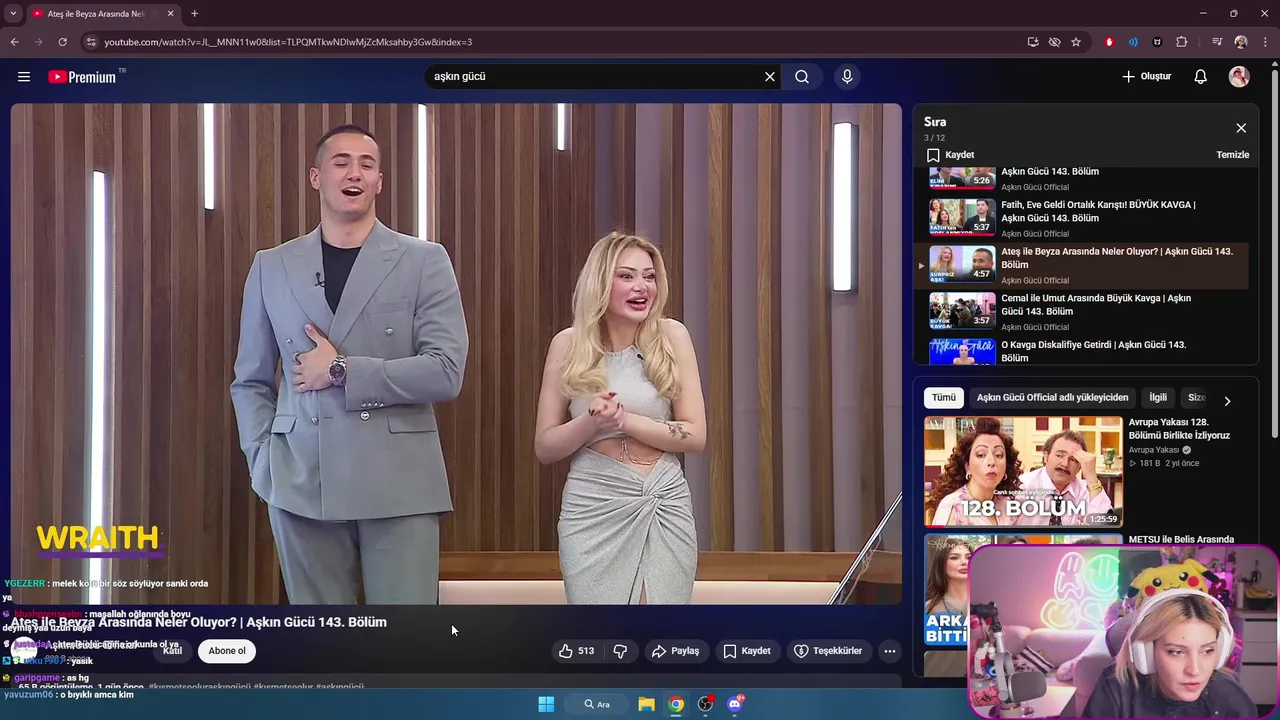View site information icon in address bar
Screen dimensions: 1280x720
point(91,42)
